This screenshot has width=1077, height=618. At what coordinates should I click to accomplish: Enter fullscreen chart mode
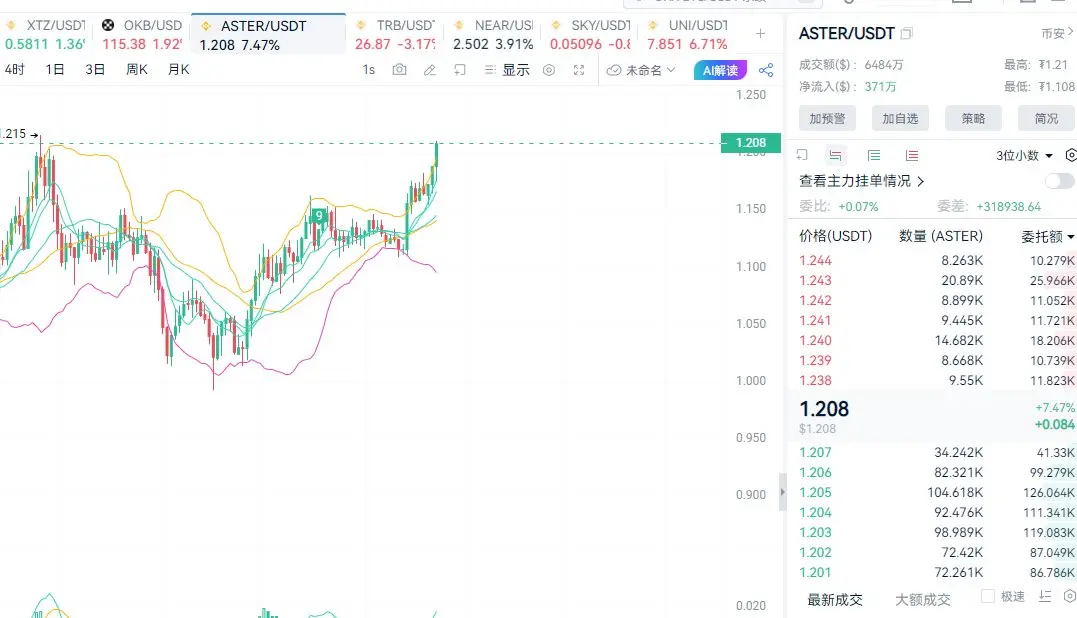(x=579, y=69)
